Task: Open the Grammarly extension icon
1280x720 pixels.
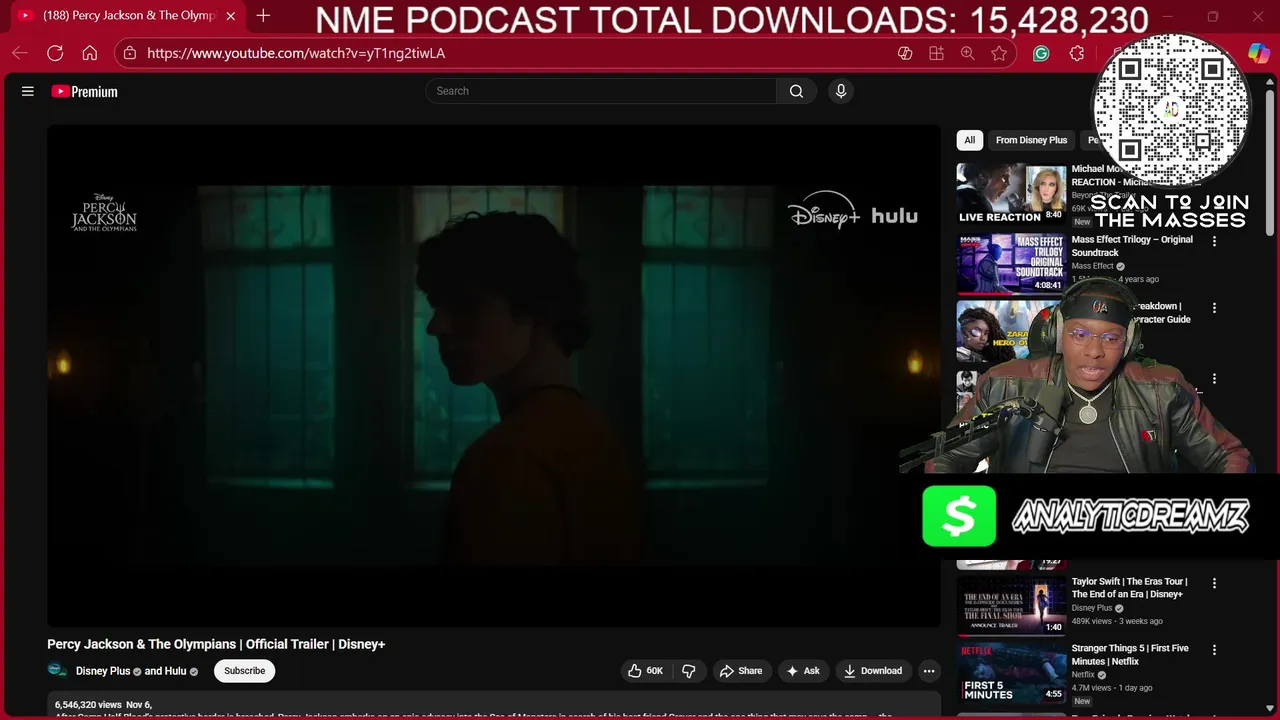Action: (1041, 53)
